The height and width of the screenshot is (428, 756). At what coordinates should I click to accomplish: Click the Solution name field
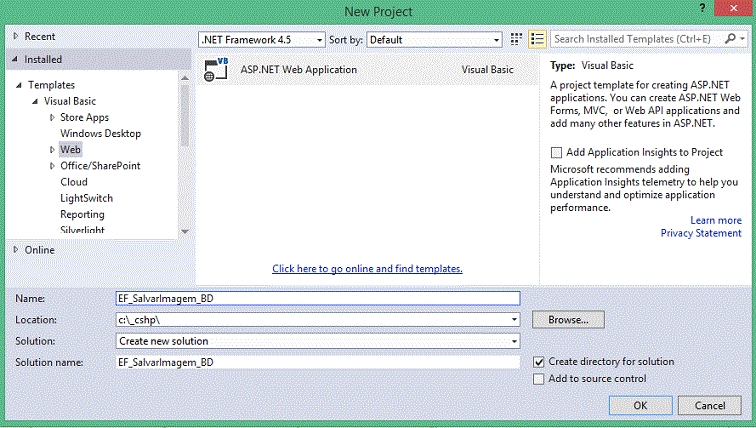click(x=318, y=362)
